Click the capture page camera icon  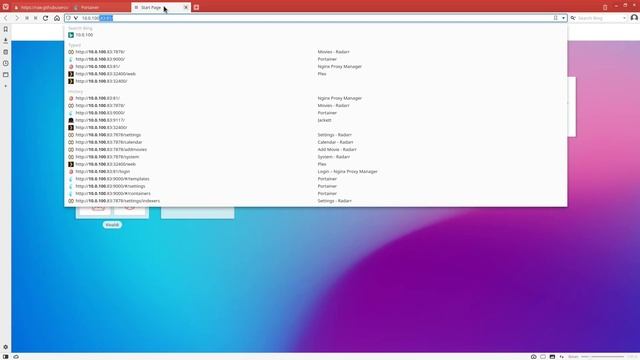click(533, 356)
